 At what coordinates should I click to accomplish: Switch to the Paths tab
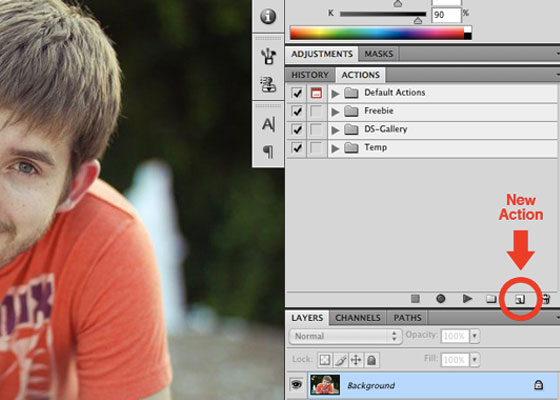[x=408, y=318]
